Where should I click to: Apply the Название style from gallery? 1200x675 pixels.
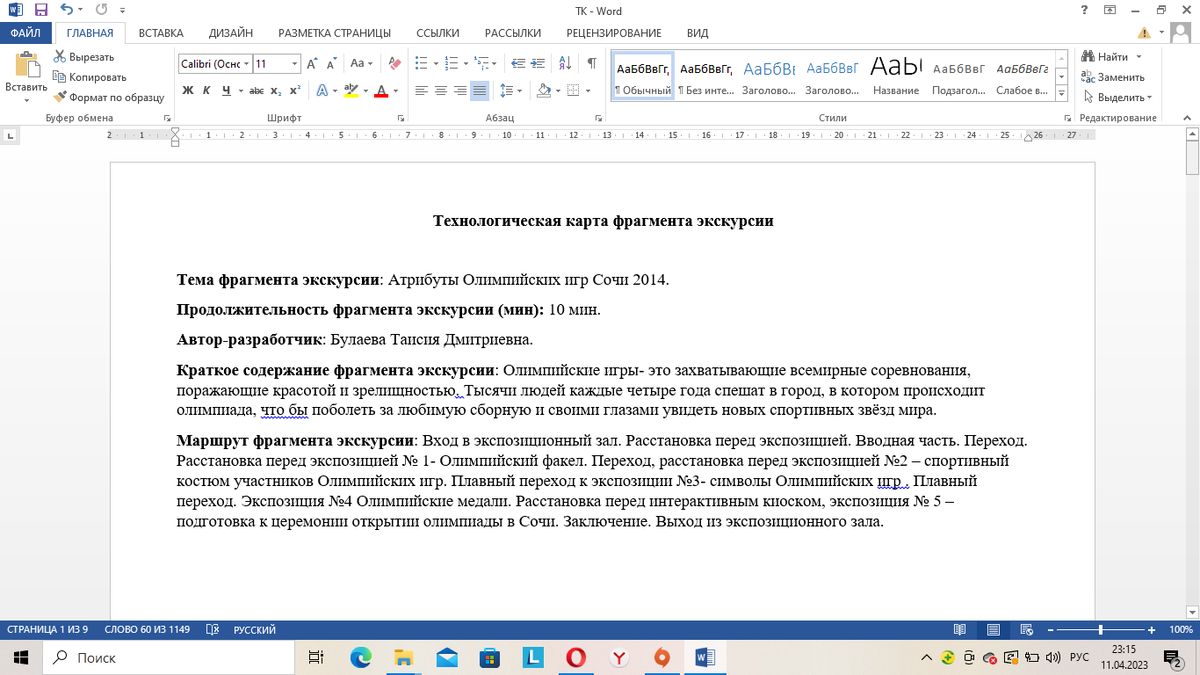pyautogui.click(x=895, y=77)
